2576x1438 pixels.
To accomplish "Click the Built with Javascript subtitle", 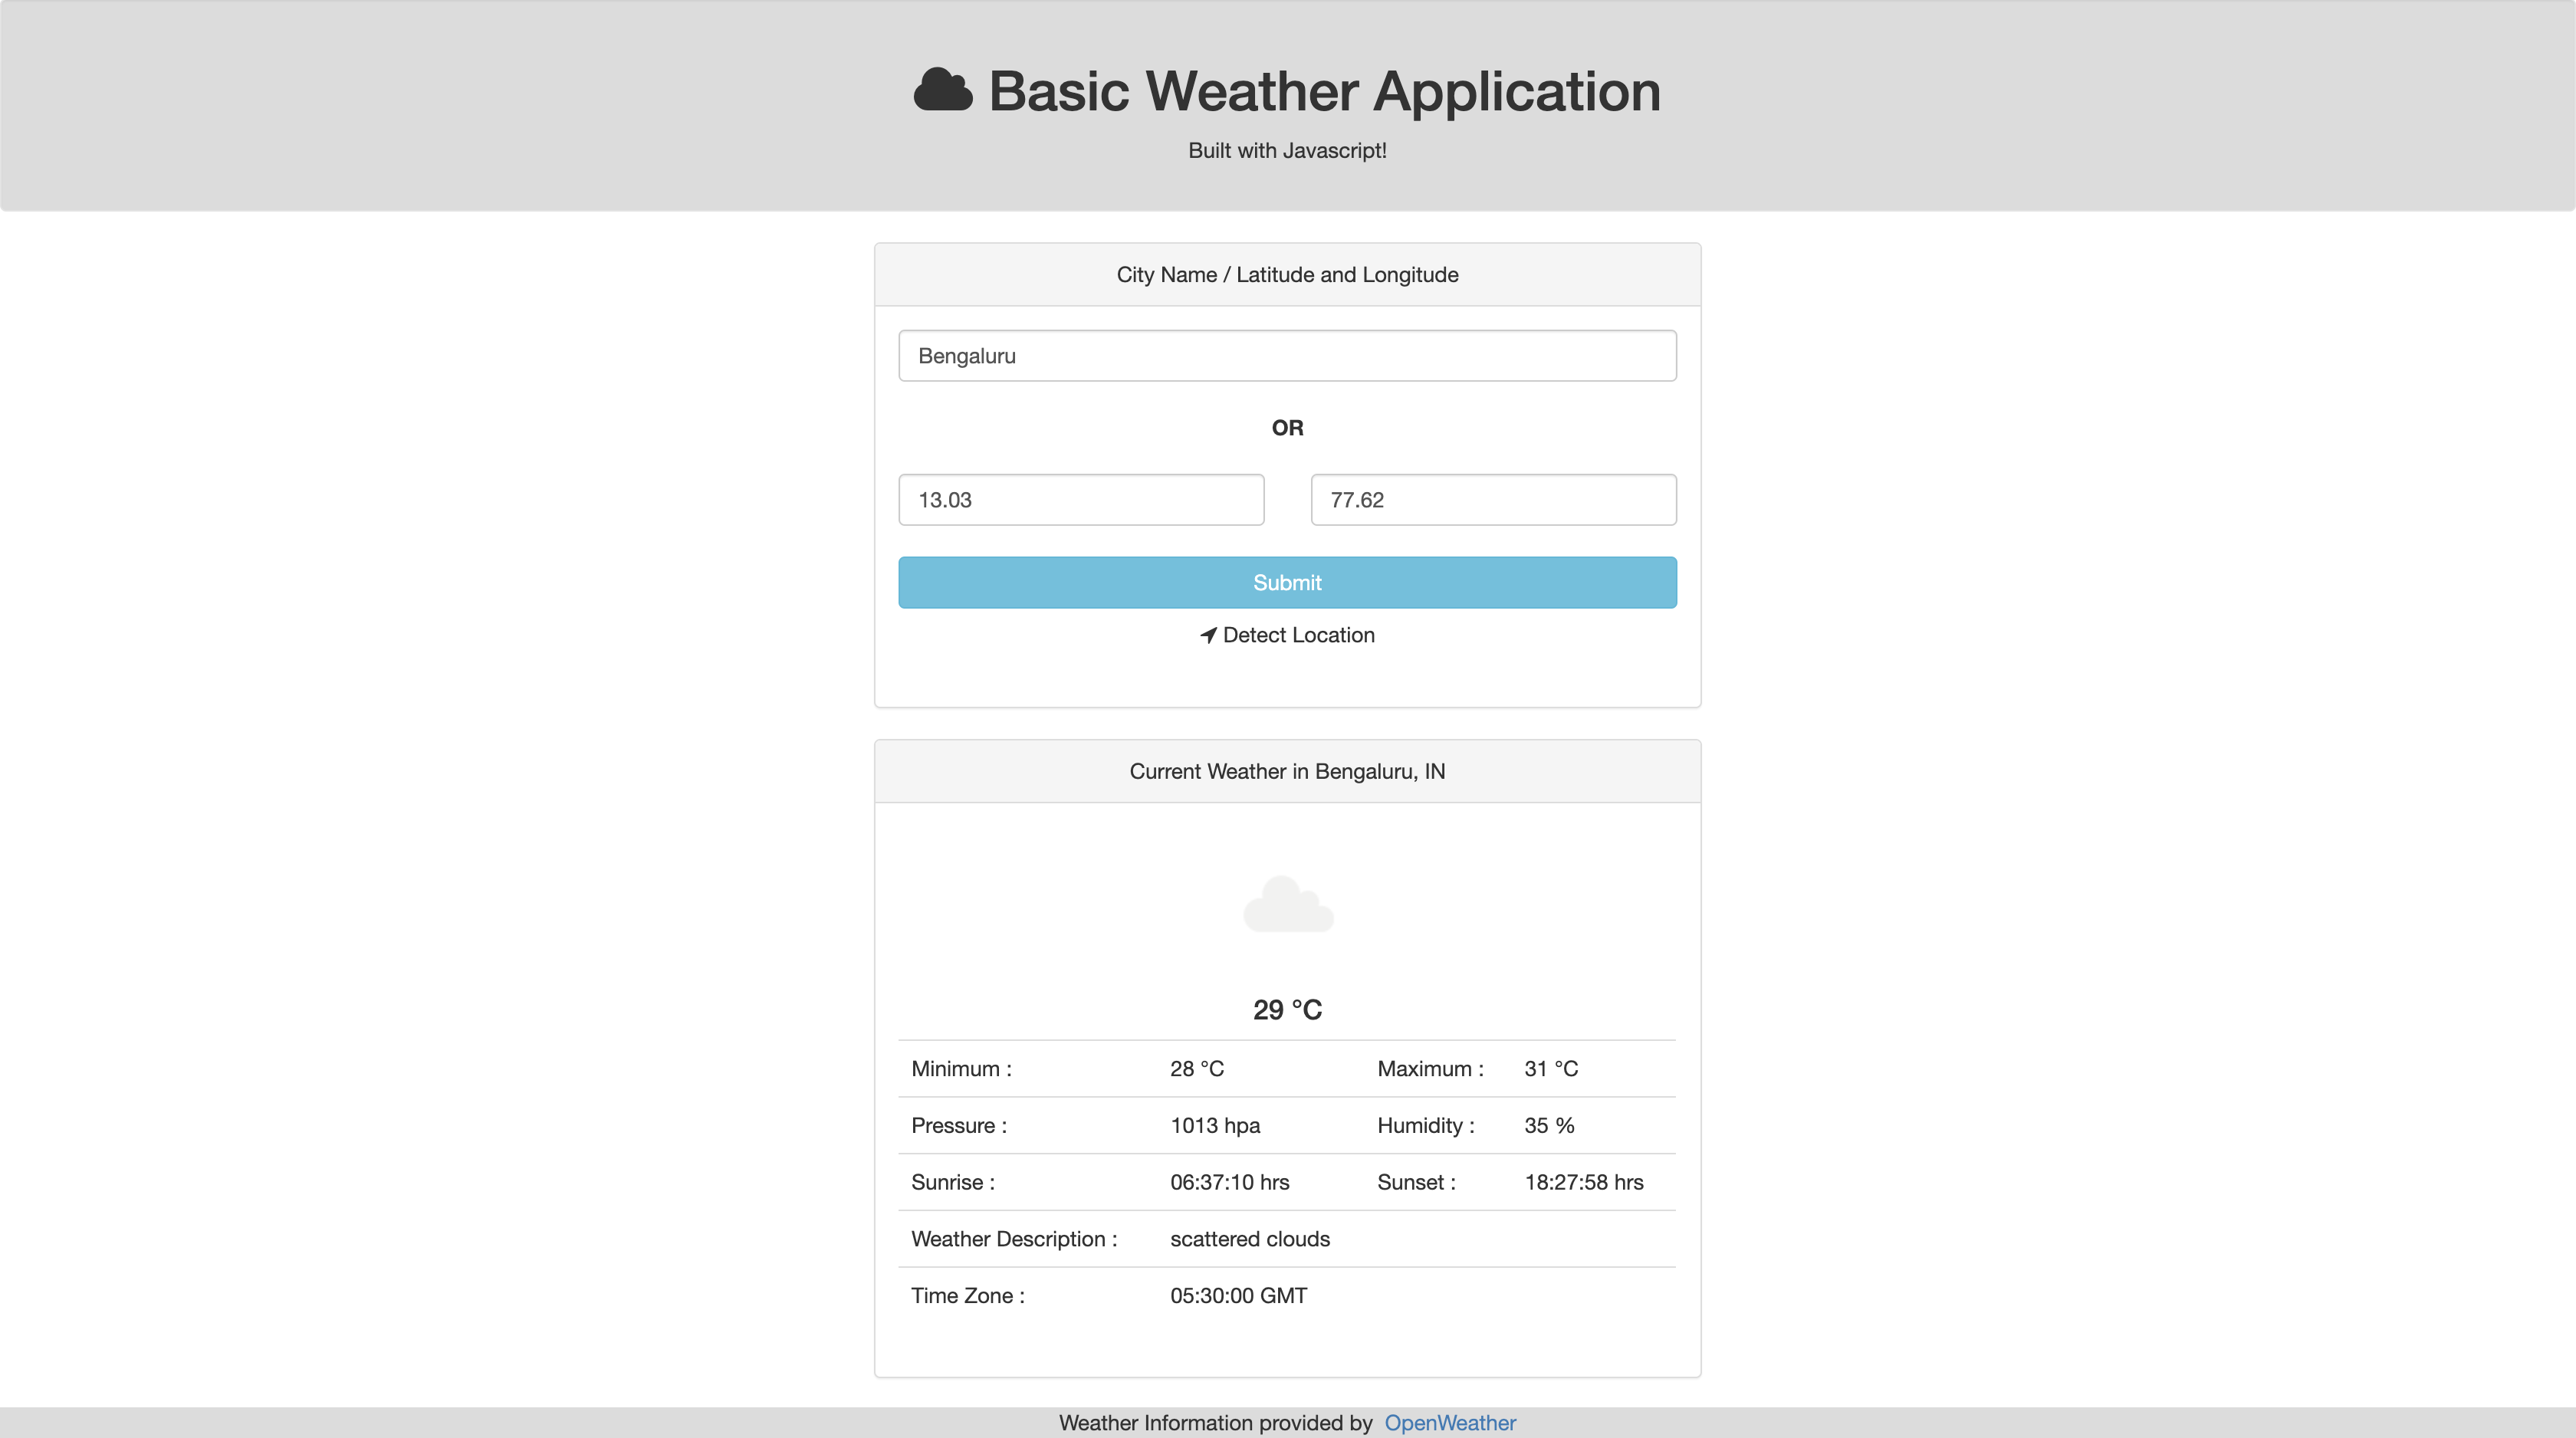I will (1287, 151).
